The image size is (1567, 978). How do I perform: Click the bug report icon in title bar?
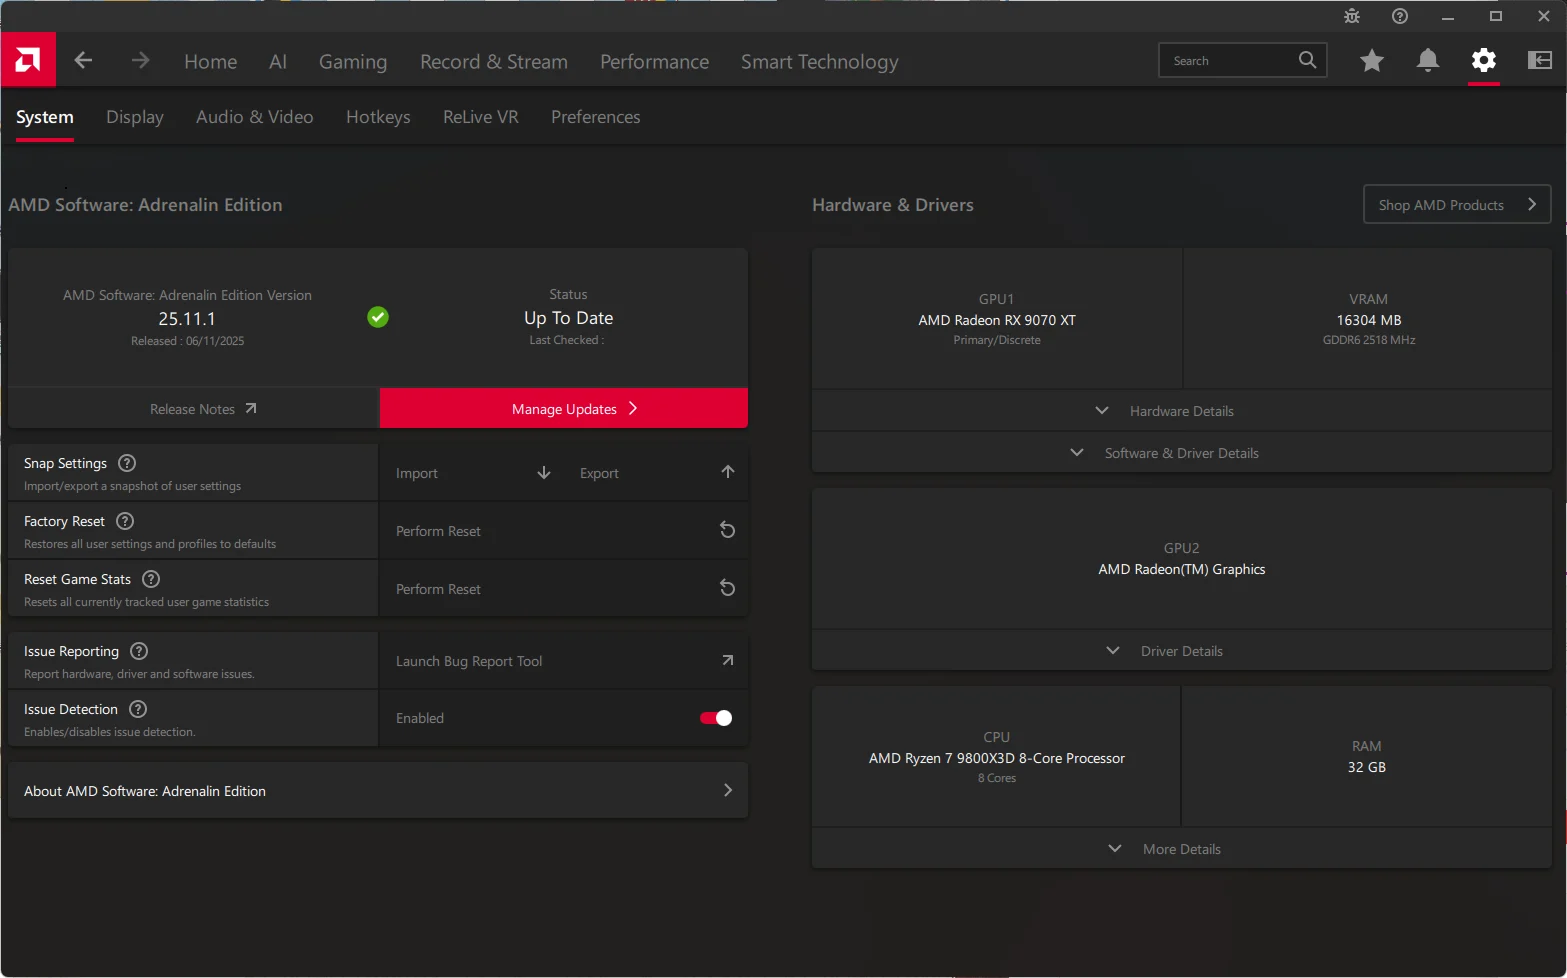click(1352, 16)
